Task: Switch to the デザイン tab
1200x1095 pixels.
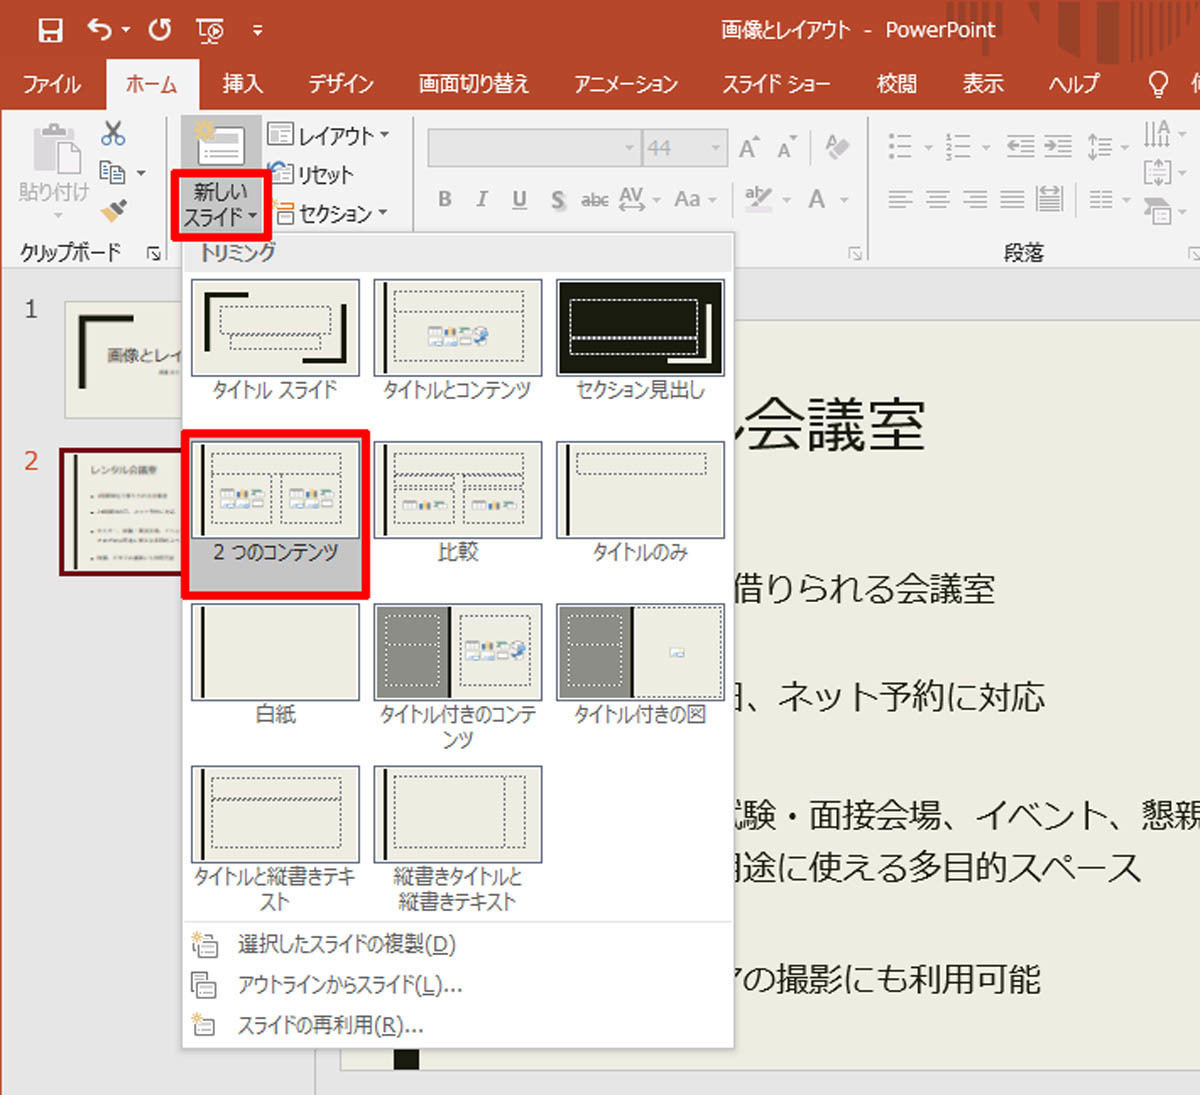Action: pos(340,84)
